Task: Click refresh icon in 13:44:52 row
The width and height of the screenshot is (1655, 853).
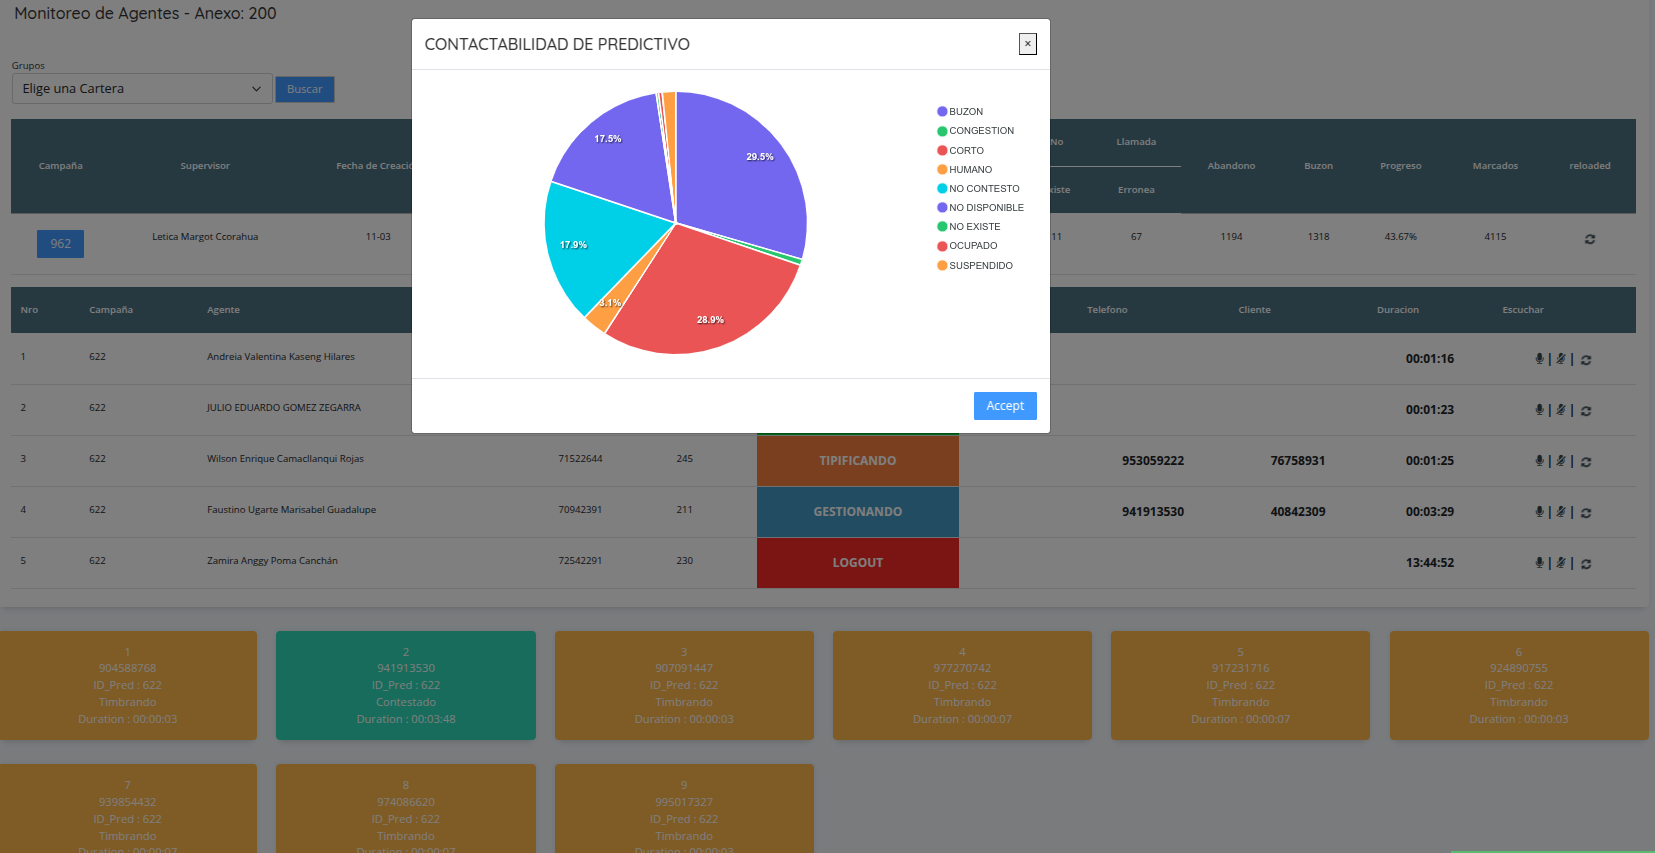Action: point(1586,564)
